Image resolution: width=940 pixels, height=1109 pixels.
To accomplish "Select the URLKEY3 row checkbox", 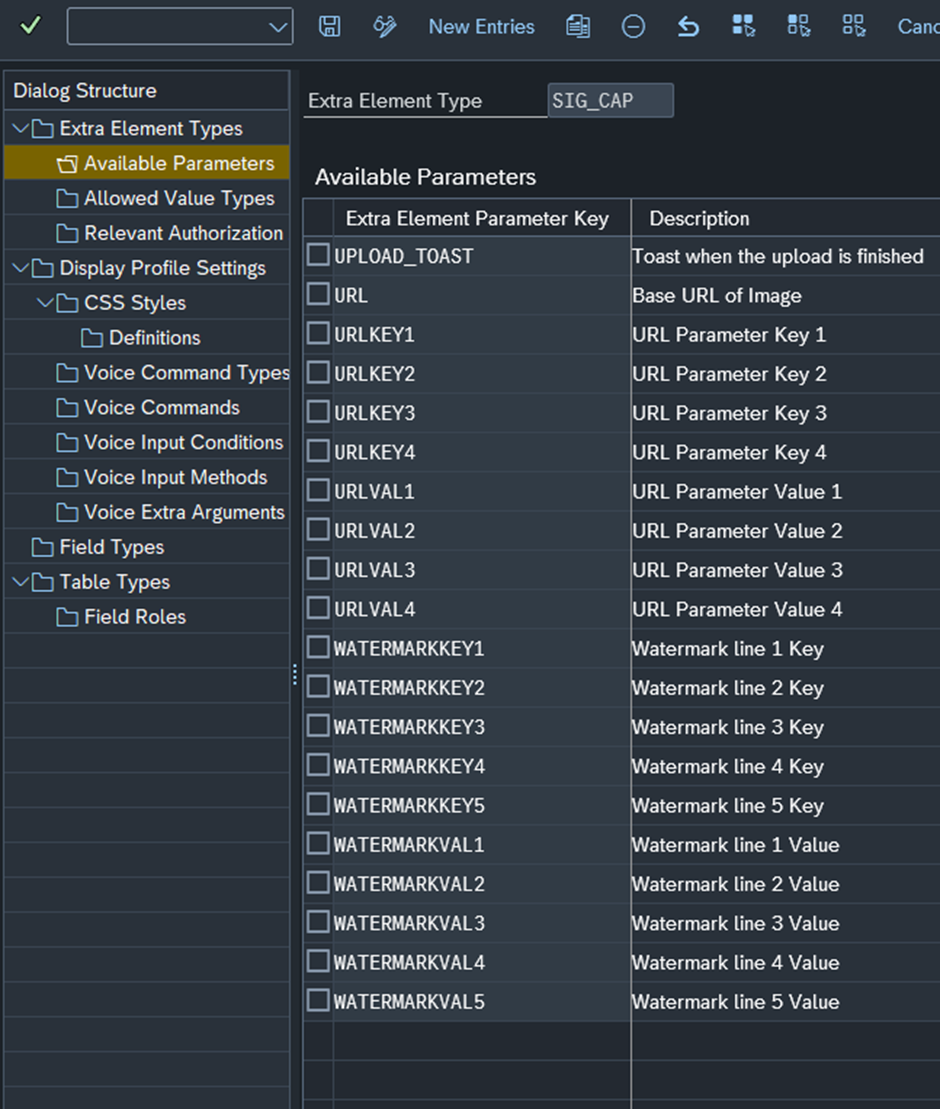I will tap(318, 413).
